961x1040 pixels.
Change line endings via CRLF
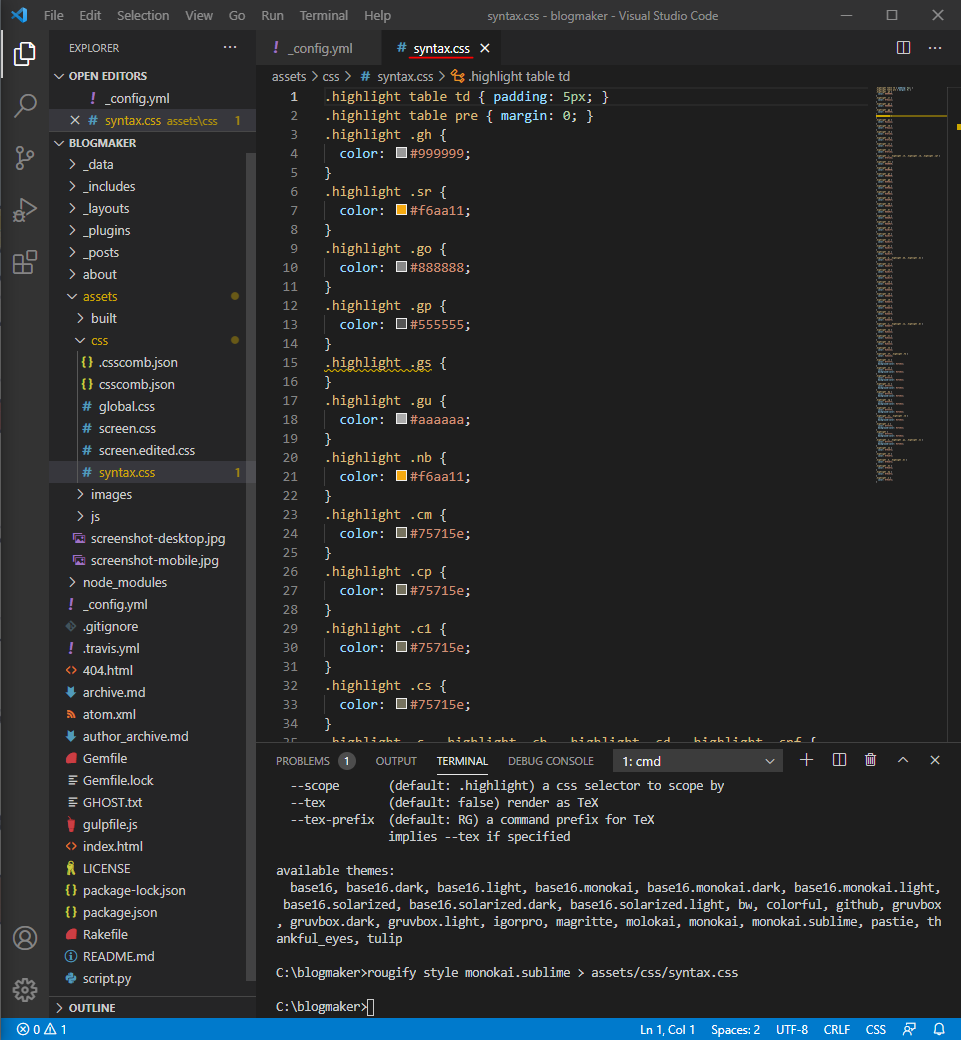pyautogui.click(x=836, y=1029)
